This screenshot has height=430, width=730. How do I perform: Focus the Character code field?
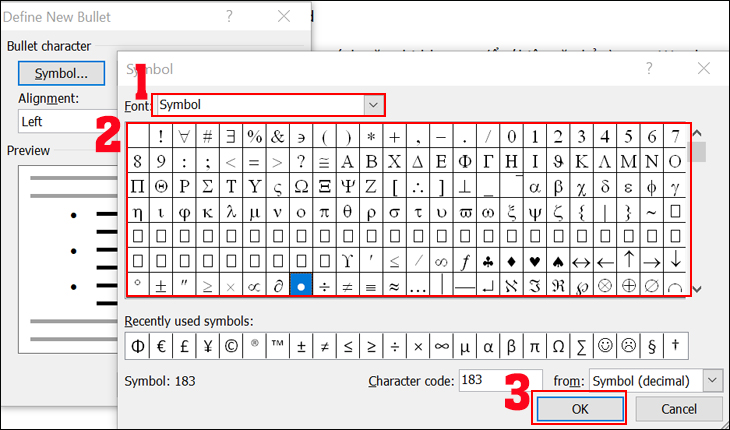500,381
